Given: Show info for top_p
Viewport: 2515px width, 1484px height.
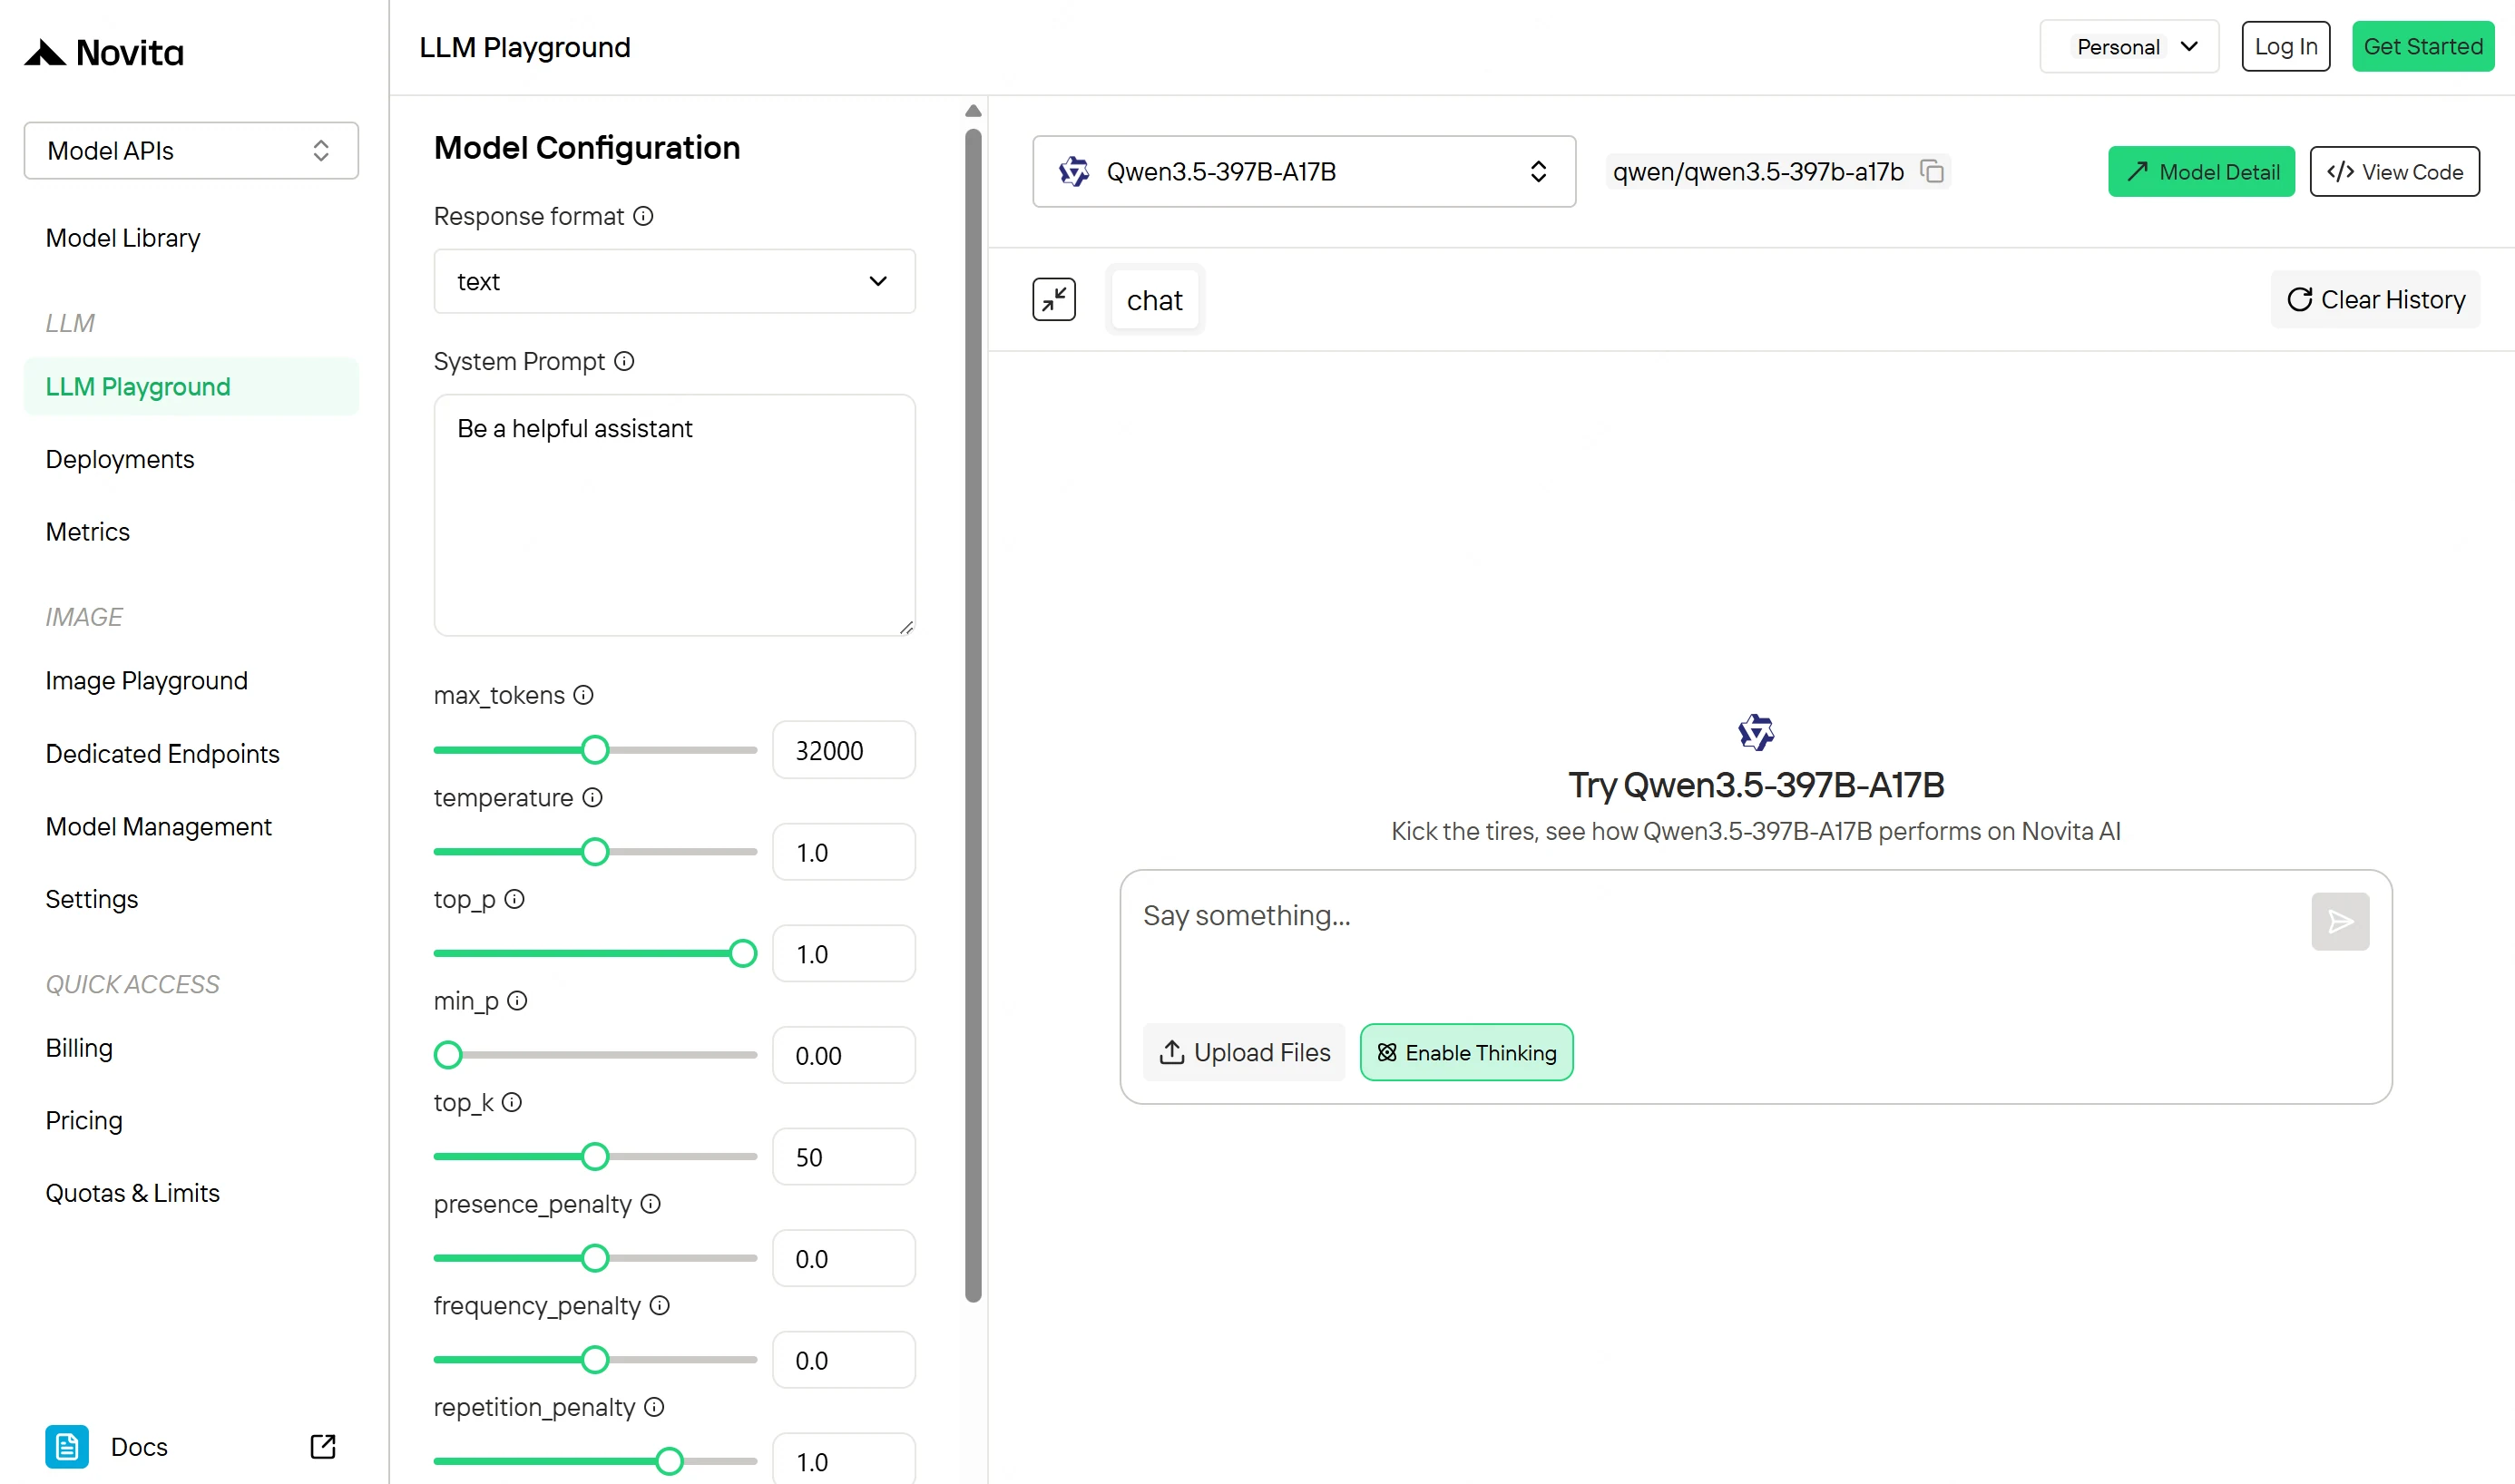Looking at the screenshot, I should [514, 899].
